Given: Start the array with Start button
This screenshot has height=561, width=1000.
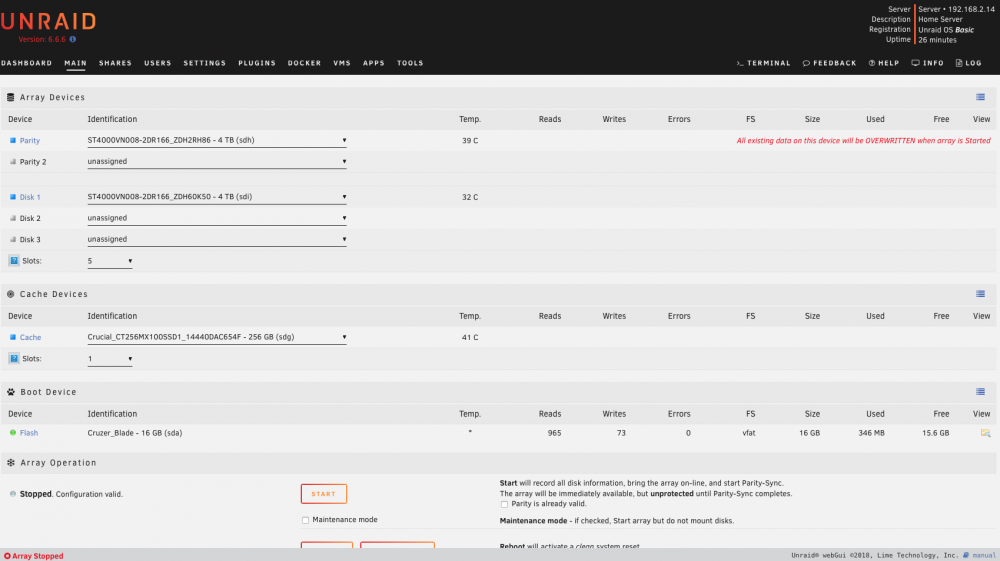Looking at the screenshot, I should click(324, 494).
